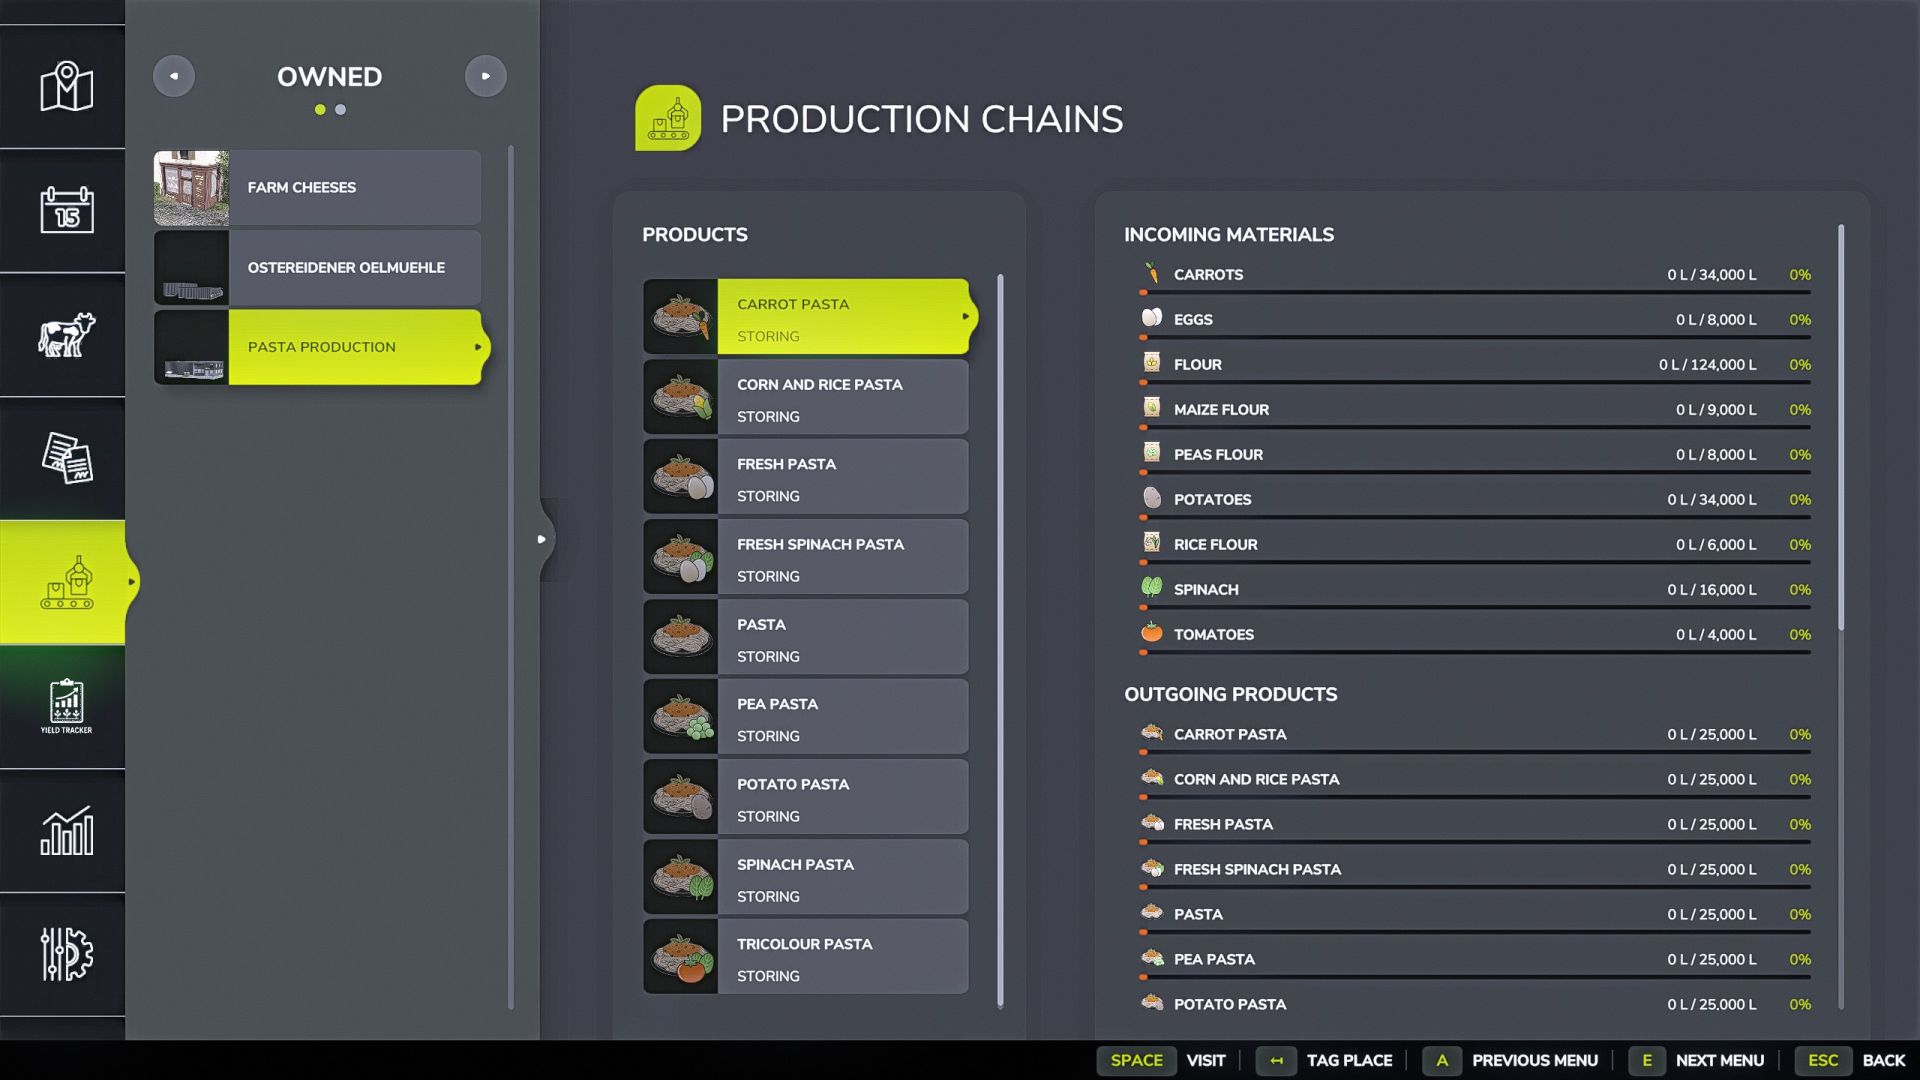Open the calendar sidebar icon
1920x1080 pixels.
click(x=66, y=210)
